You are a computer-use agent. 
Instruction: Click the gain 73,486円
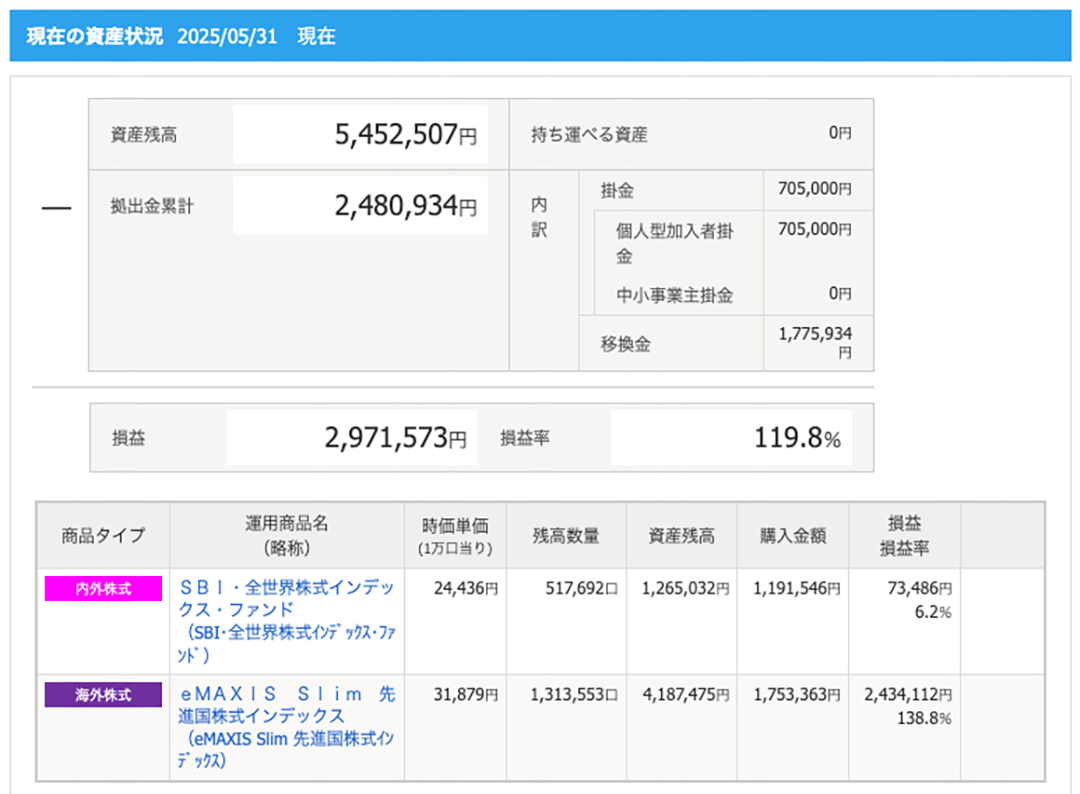[x=920, y=589]
